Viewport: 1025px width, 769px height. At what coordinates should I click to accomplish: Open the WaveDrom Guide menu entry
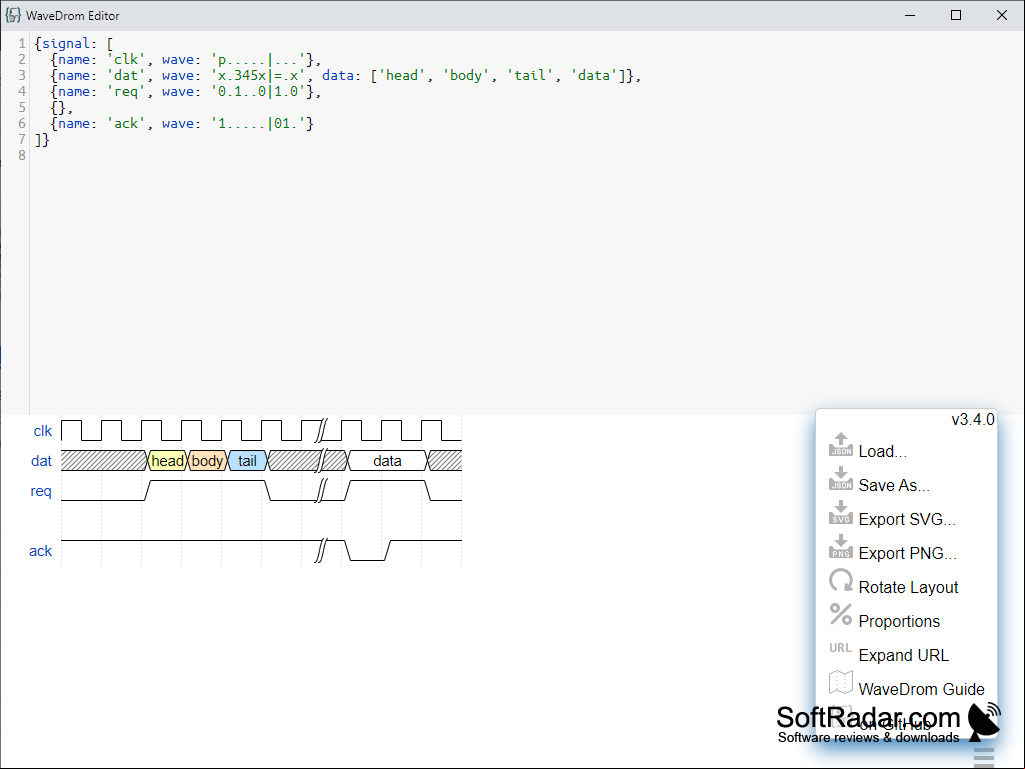[922, 690]
